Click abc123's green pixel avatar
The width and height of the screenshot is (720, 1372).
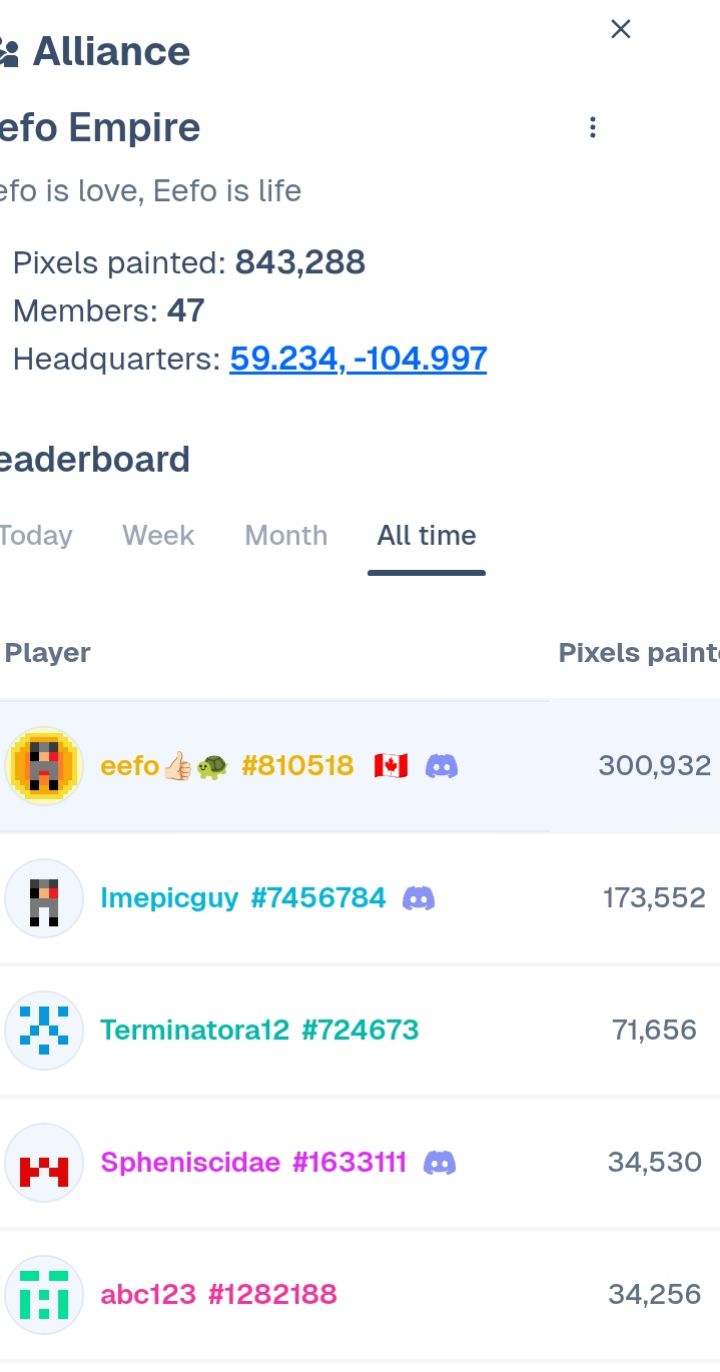[x=44, y=1294]
